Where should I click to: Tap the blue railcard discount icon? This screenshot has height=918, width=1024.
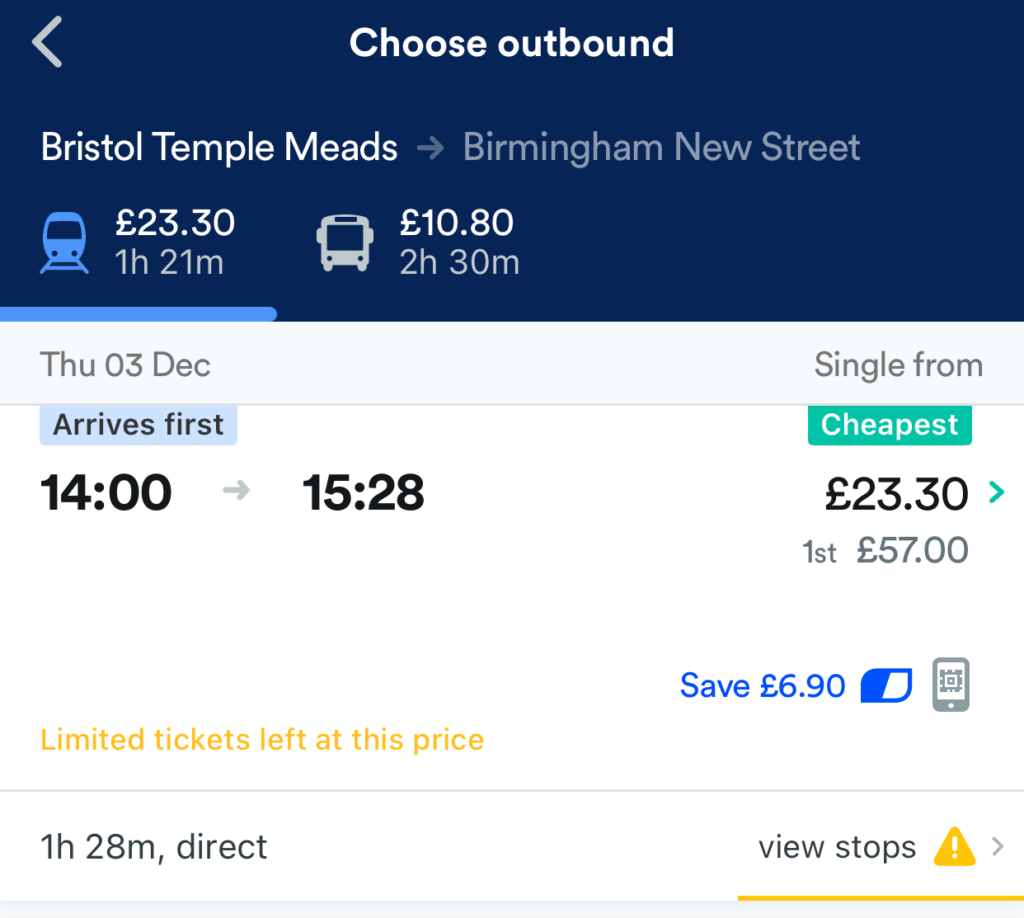pos(886,686)
